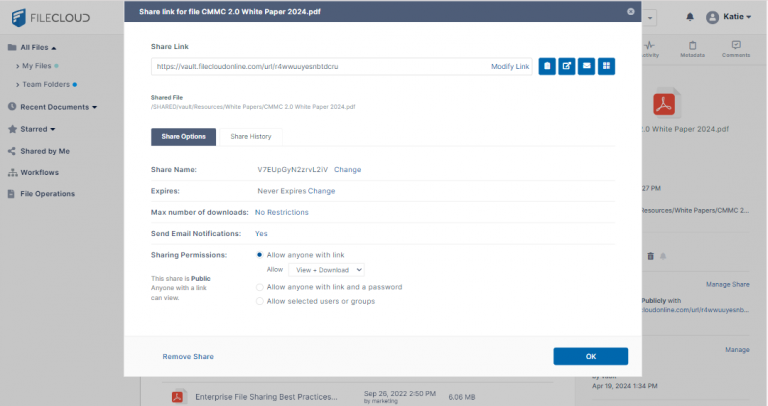
Task: Click the Shared by Me share icon
Action: click(x=12, y=151)
